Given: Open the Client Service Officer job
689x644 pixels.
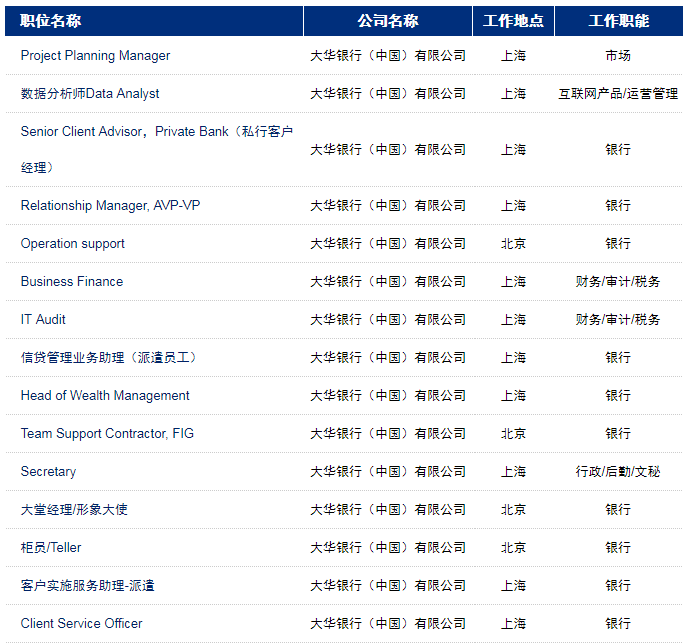Looking at the screenshot, I should tap(82, 624).
